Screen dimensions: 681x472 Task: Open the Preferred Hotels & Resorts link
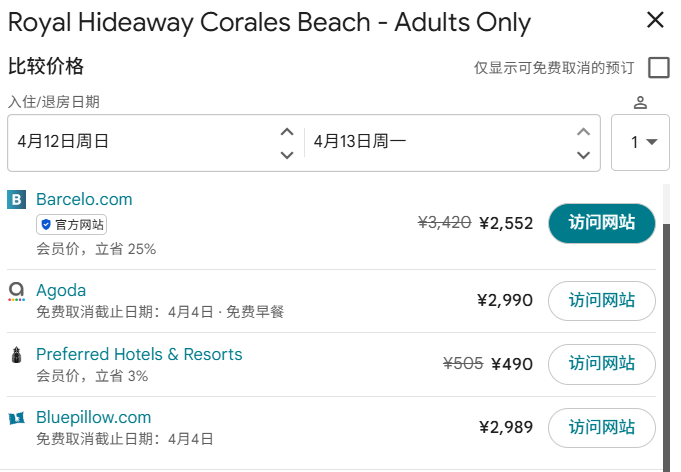139,355
